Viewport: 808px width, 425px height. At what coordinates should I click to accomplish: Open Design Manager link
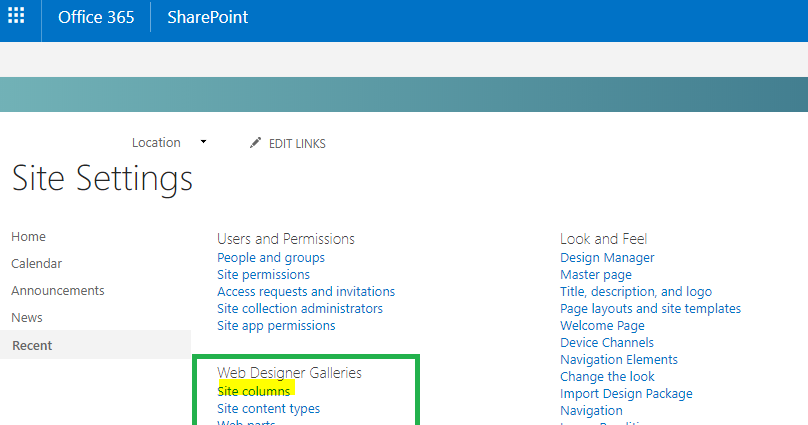(x=607, y=258)
